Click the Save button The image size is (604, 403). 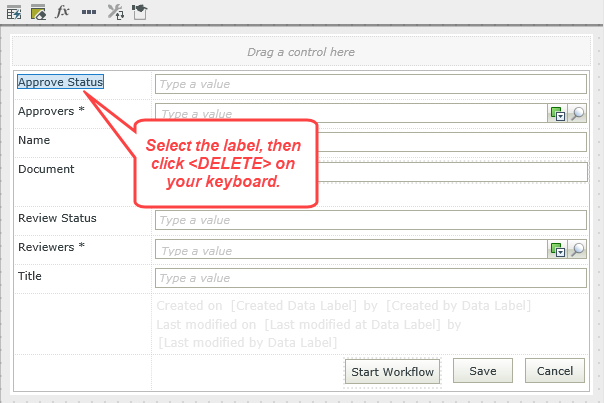coord(483,371)
